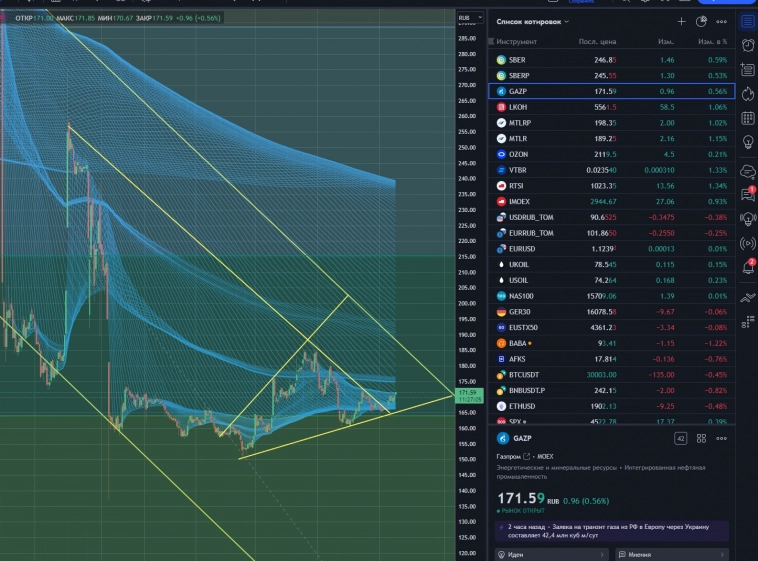
Task: Expand the Список котировок watchlist dropdown
Action: click(533, 21)
